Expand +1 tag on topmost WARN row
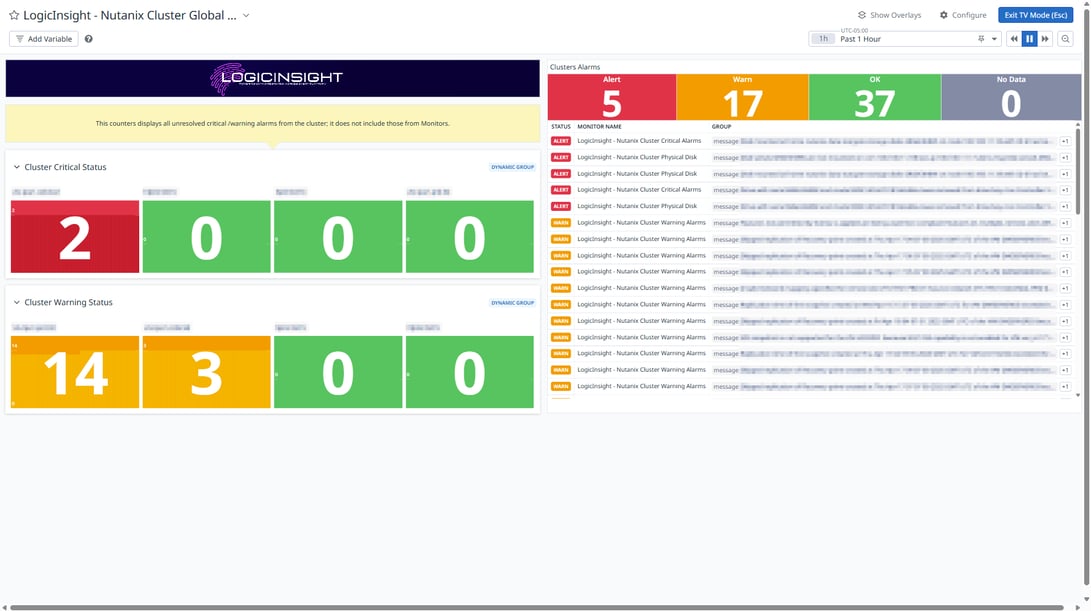The width and height of the screenshot is (1091, 611). pos(1065,223)
